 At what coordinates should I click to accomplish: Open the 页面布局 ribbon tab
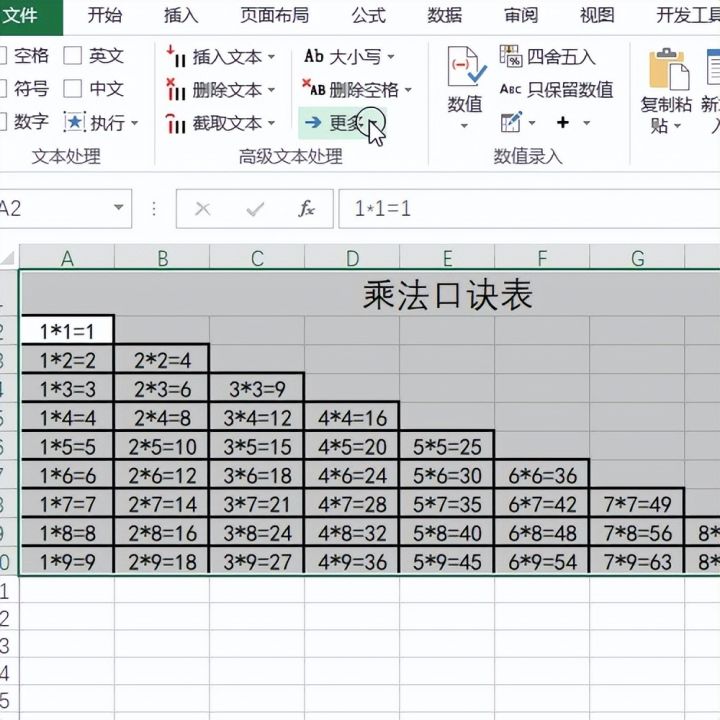[x=275, y=16]
